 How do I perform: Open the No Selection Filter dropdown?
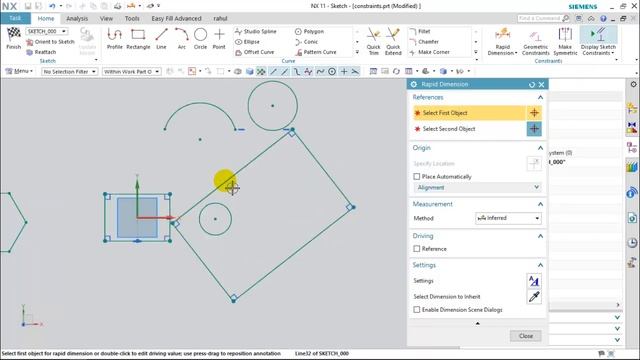(x=69, y=71)
